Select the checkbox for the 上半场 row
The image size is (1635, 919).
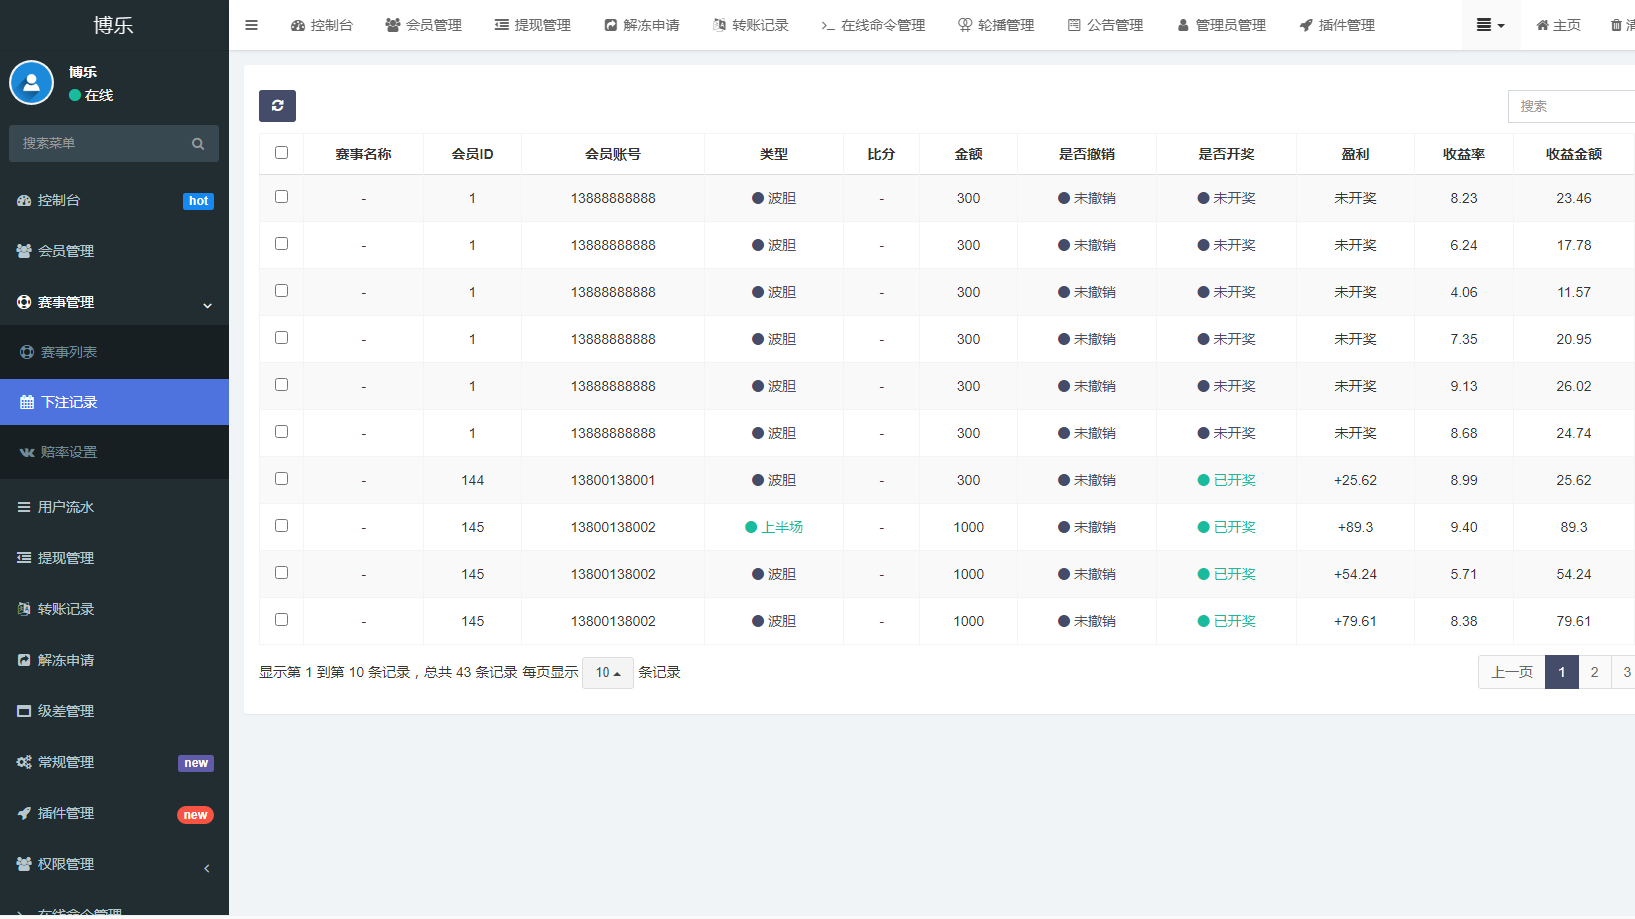[281, 526]
